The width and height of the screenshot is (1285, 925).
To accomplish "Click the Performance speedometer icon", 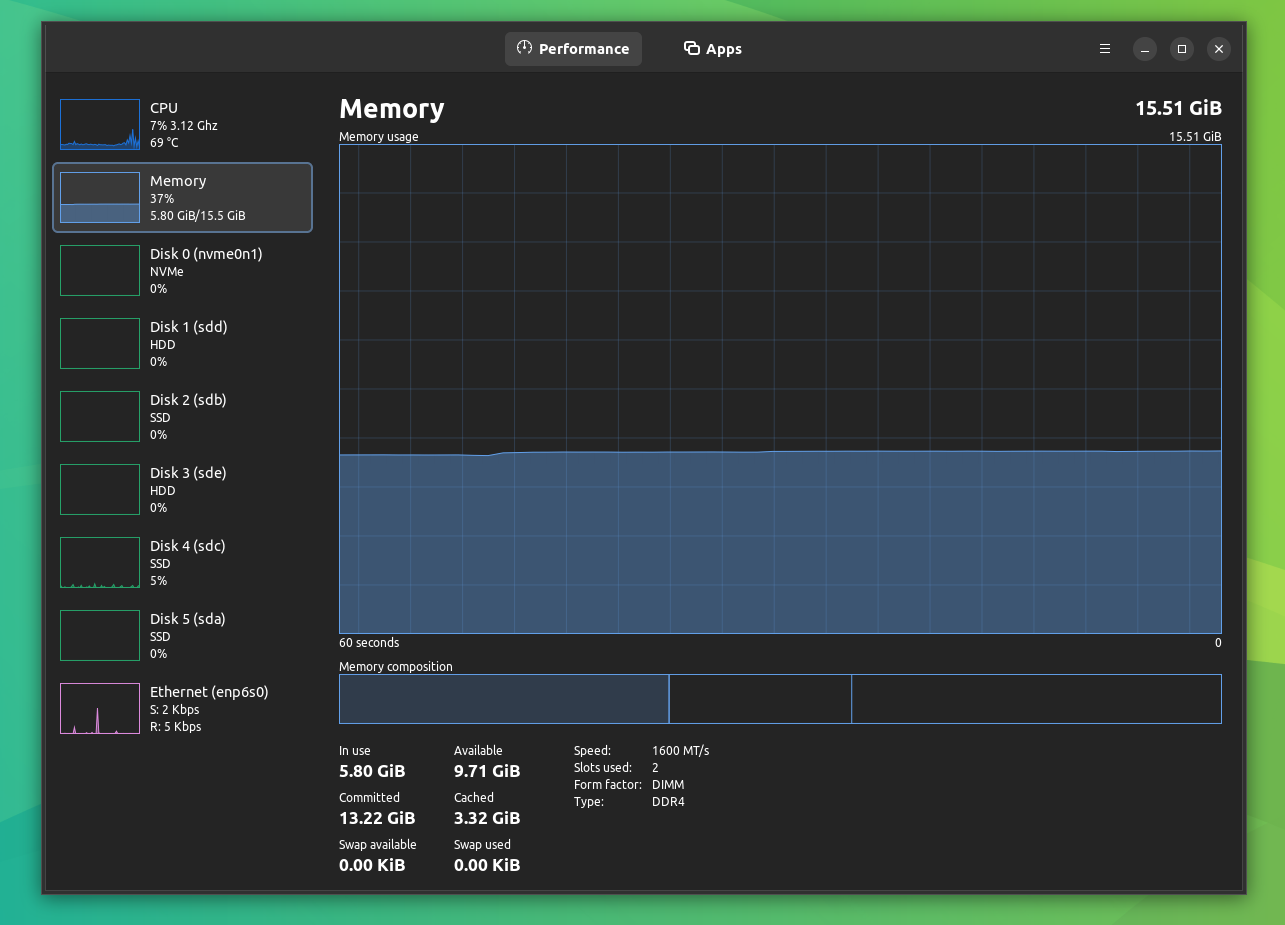I will (524, 48).
